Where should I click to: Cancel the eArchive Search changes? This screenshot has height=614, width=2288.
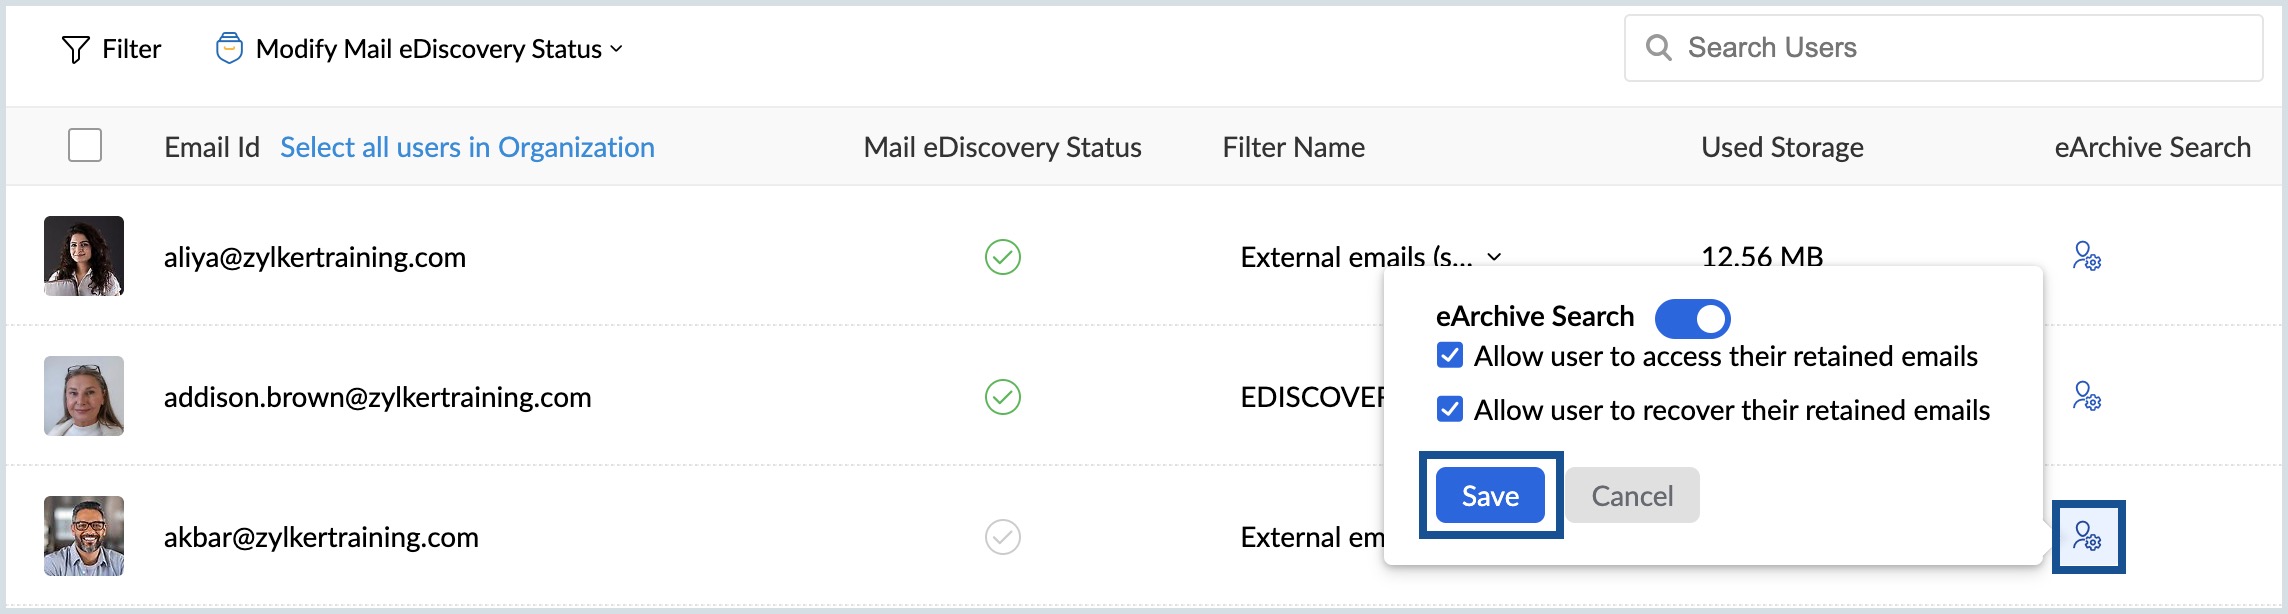click(x=1631, y=495)
